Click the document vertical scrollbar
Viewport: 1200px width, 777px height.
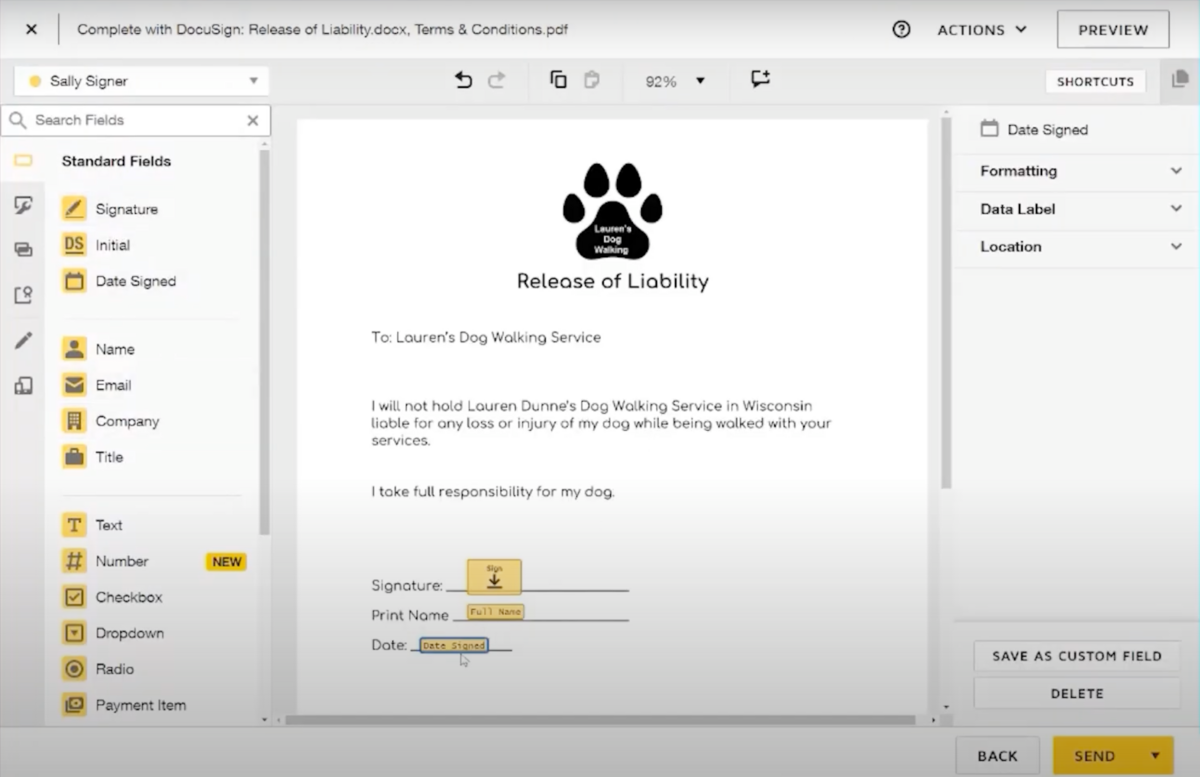[946, 305]
